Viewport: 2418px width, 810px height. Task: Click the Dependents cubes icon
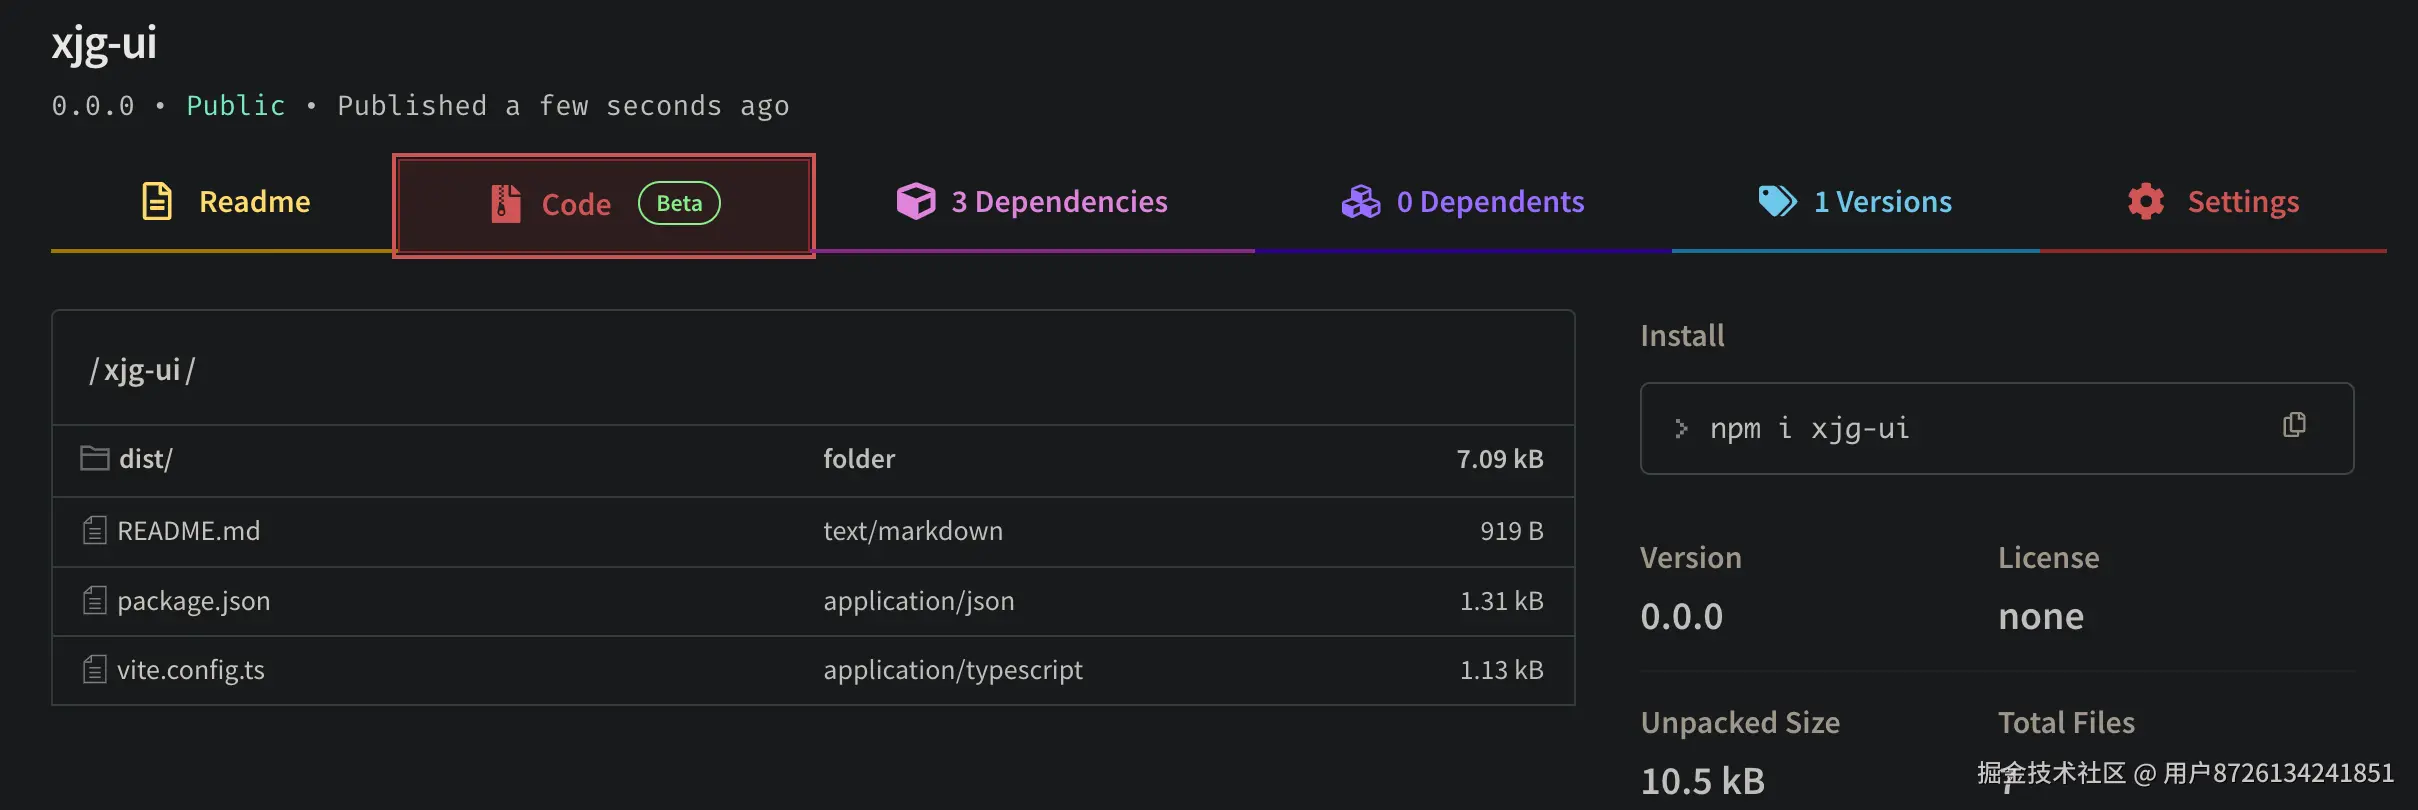pos(1360,202)
